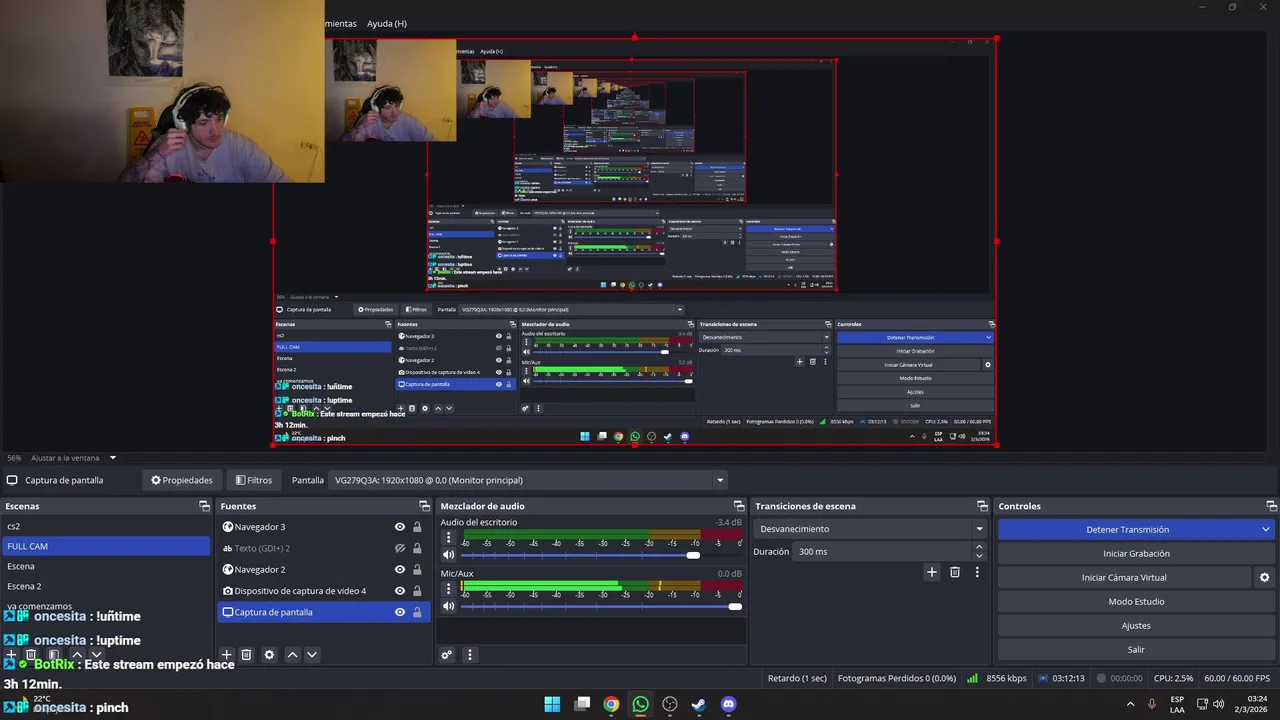Open Steam from the taskbar
Image resolution: width=1280 pixels, height=720 pixels.
coord(699,704)
